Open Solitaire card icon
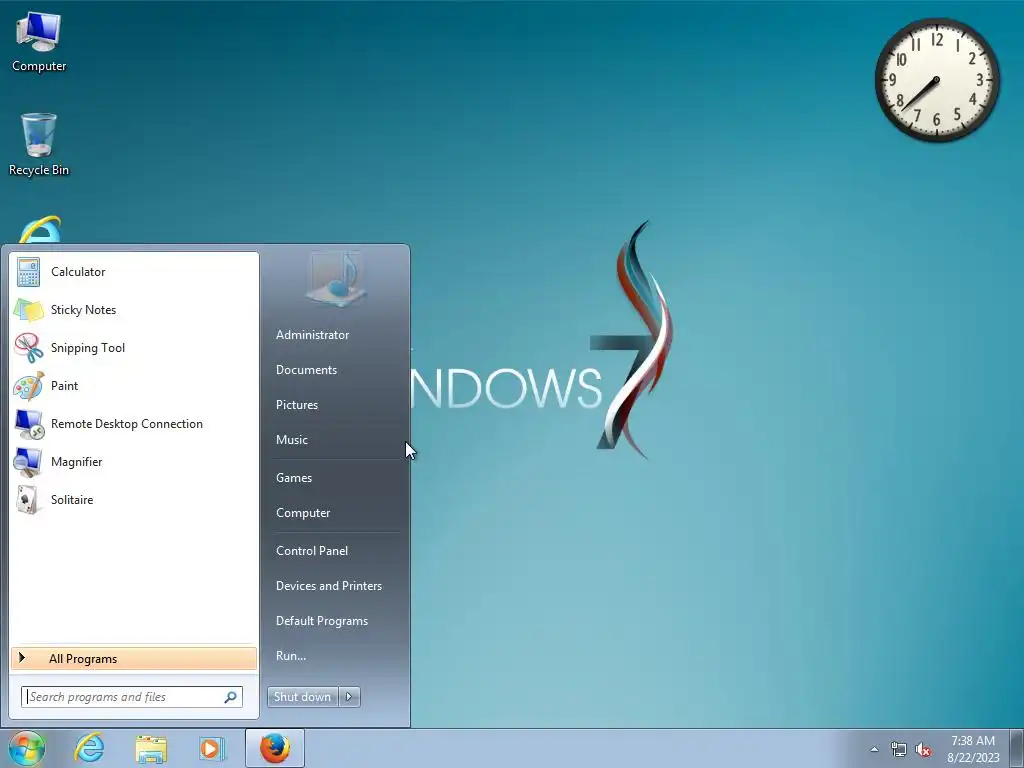The image size is (1024, 768). pos(28,500)
